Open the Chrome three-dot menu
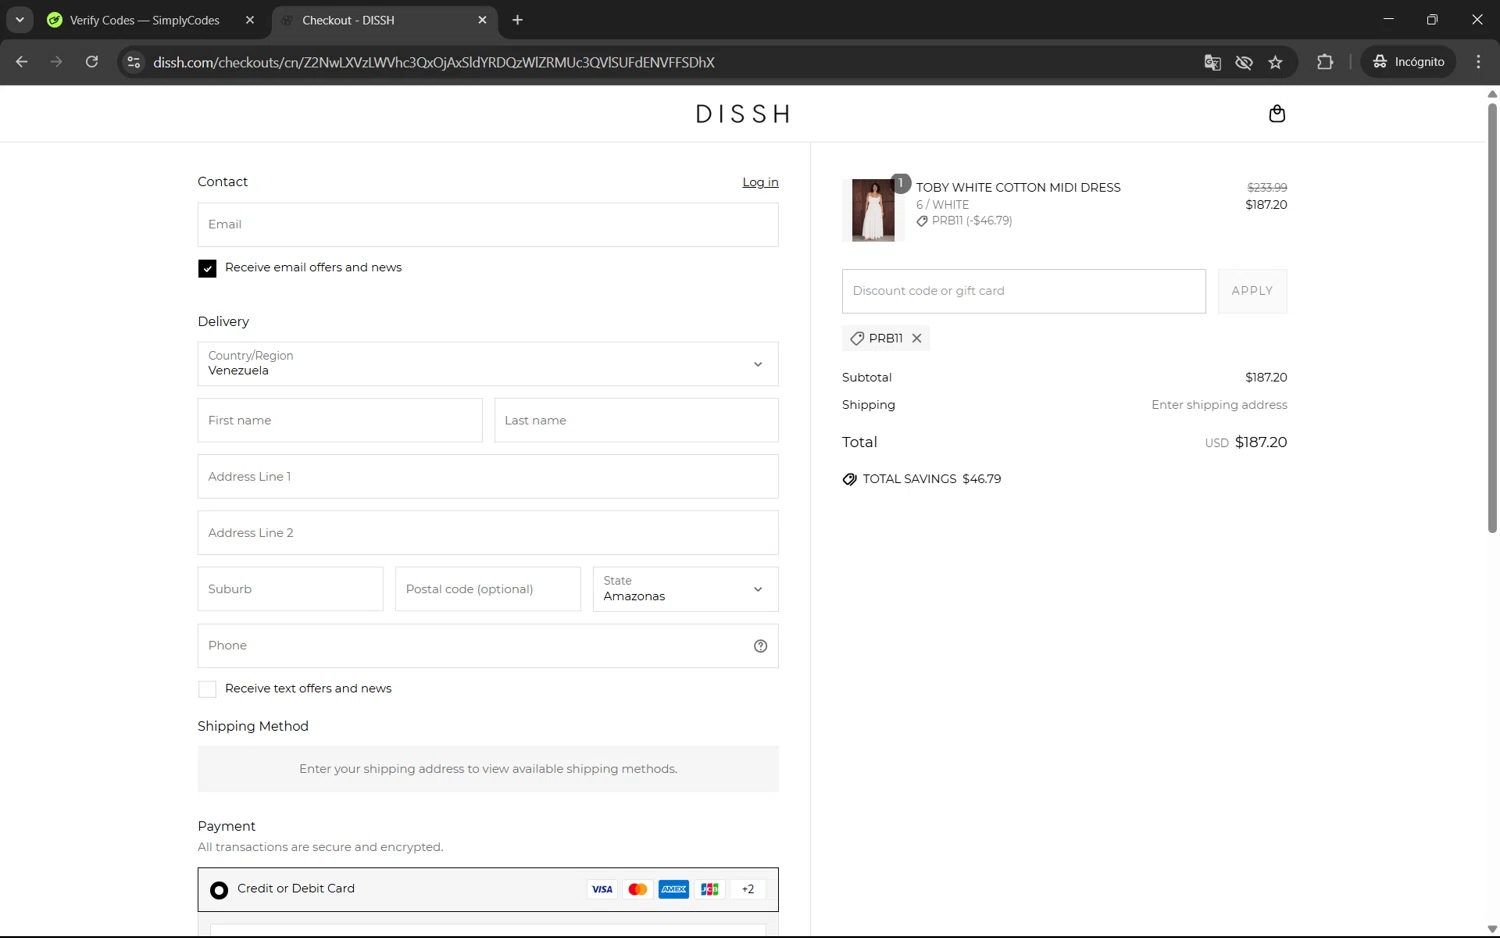Image resolution: width=1500 pixels, height=938 pixels. pyautogui.click(x=1478, y=62)
